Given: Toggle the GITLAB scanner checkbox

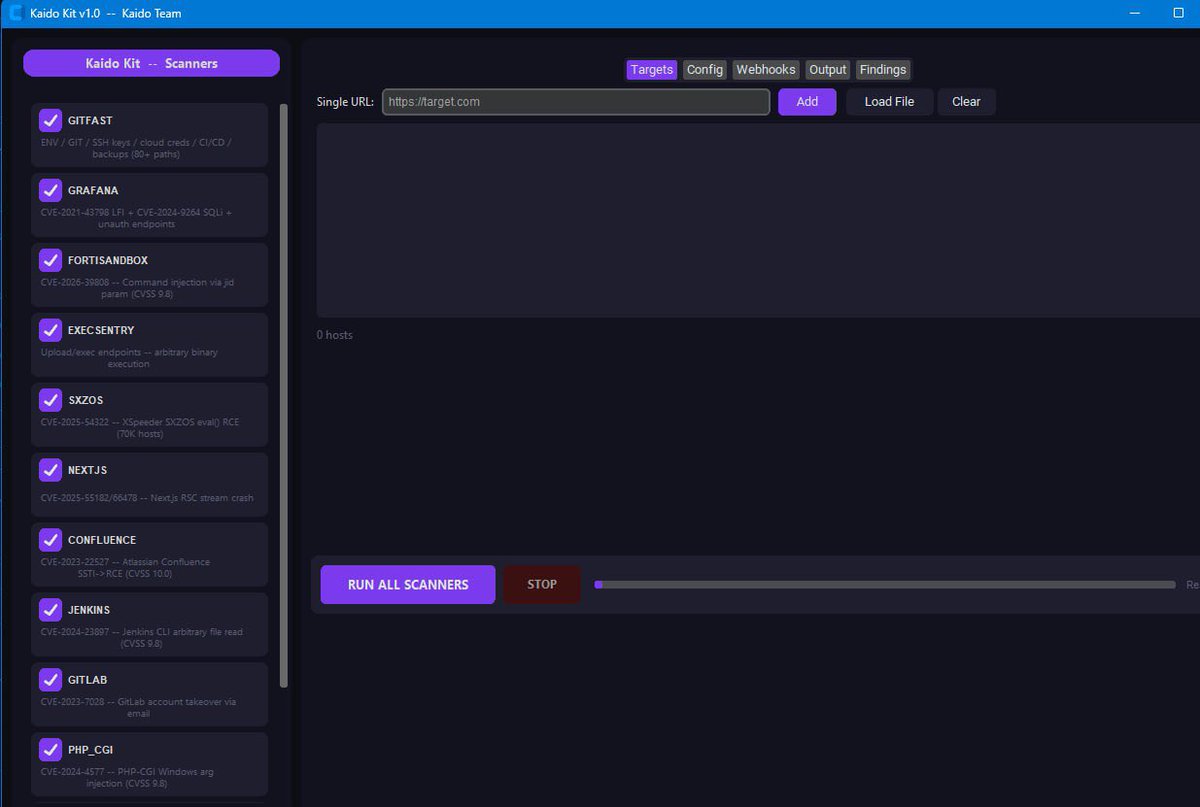Looking at the screenshot, I should (x=50, y=680).
